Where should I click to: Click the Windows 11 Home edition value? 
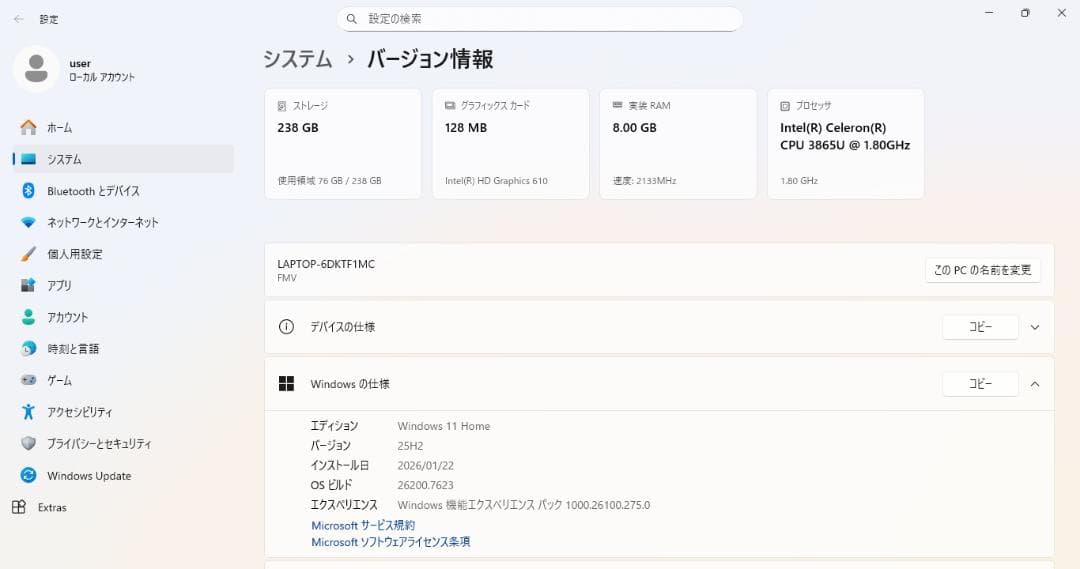(x=444, y=426)
